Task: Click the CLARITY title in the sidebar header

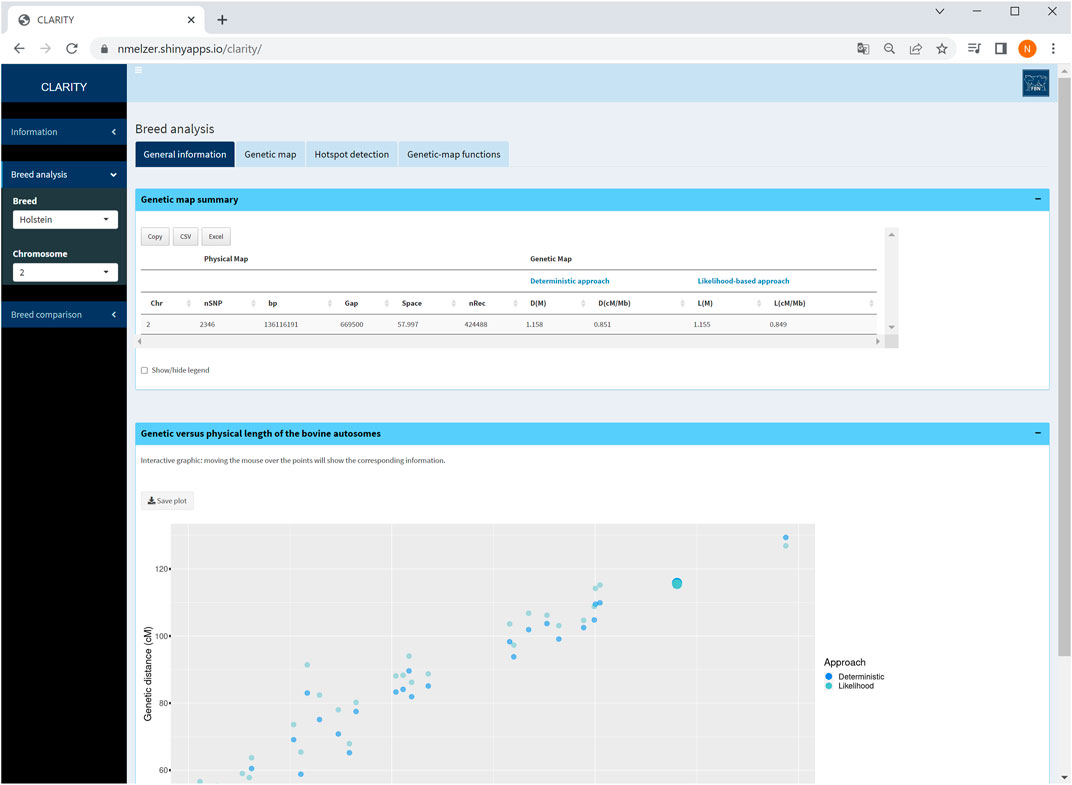Action: pos(64,87)
